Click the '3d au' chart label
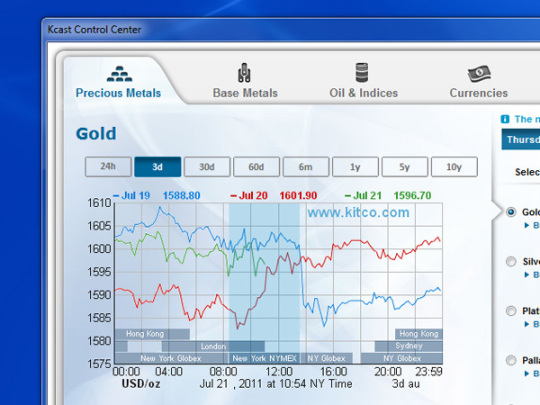 (406, 384)
